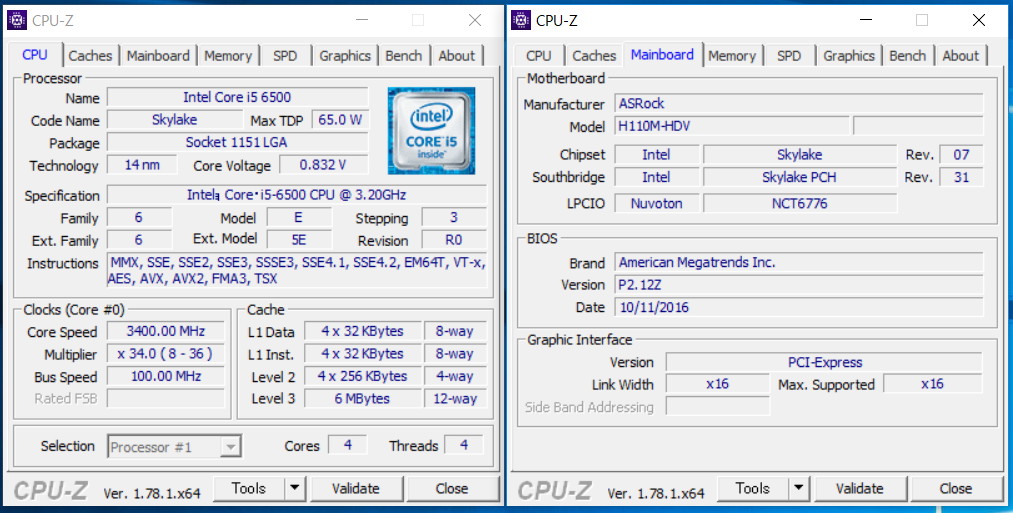
Task: Click the Cores count field
Action: (348, 445)
